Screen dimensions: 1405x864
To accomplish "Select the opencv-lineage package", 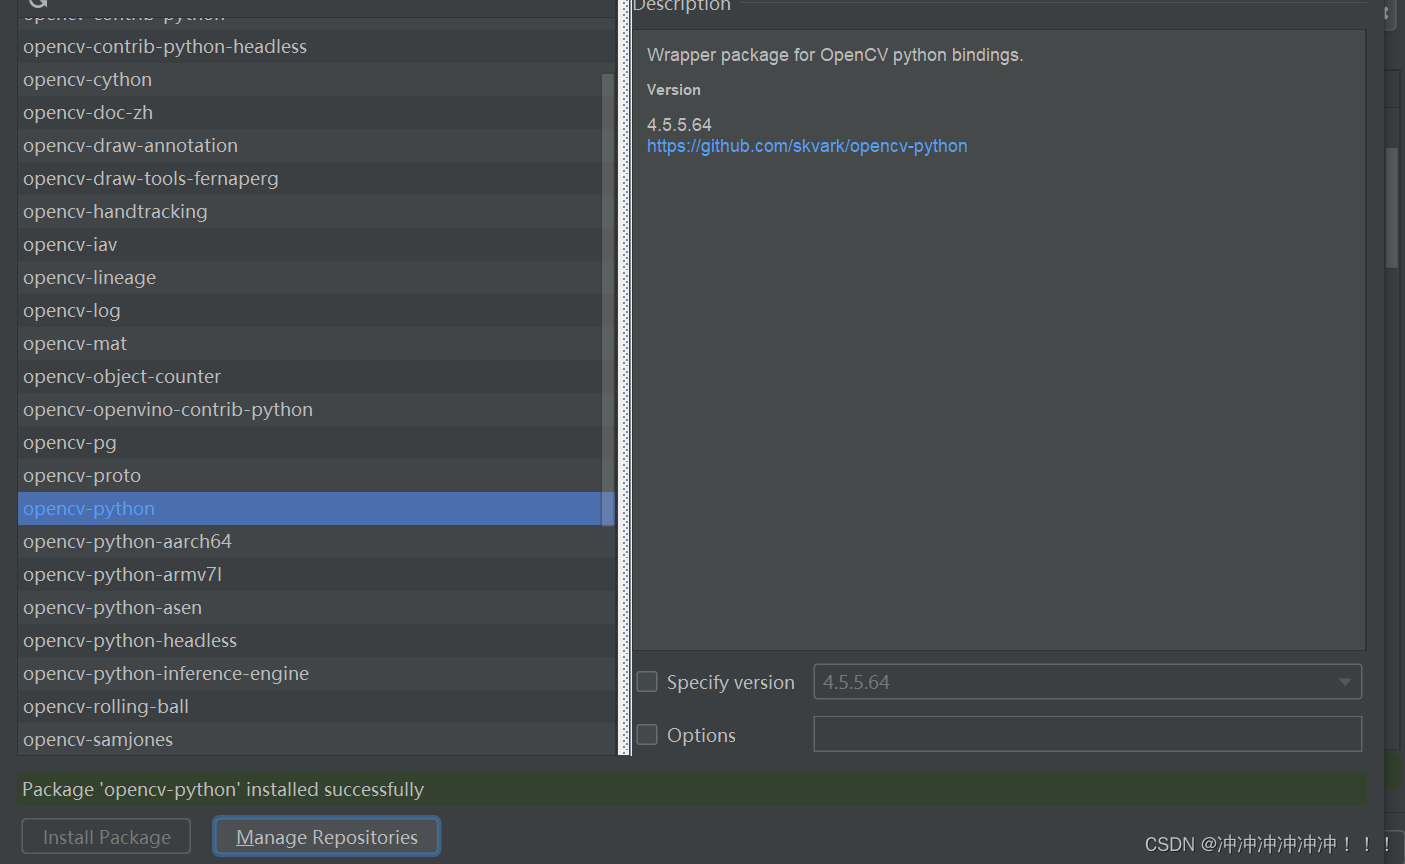I will 317,277.
